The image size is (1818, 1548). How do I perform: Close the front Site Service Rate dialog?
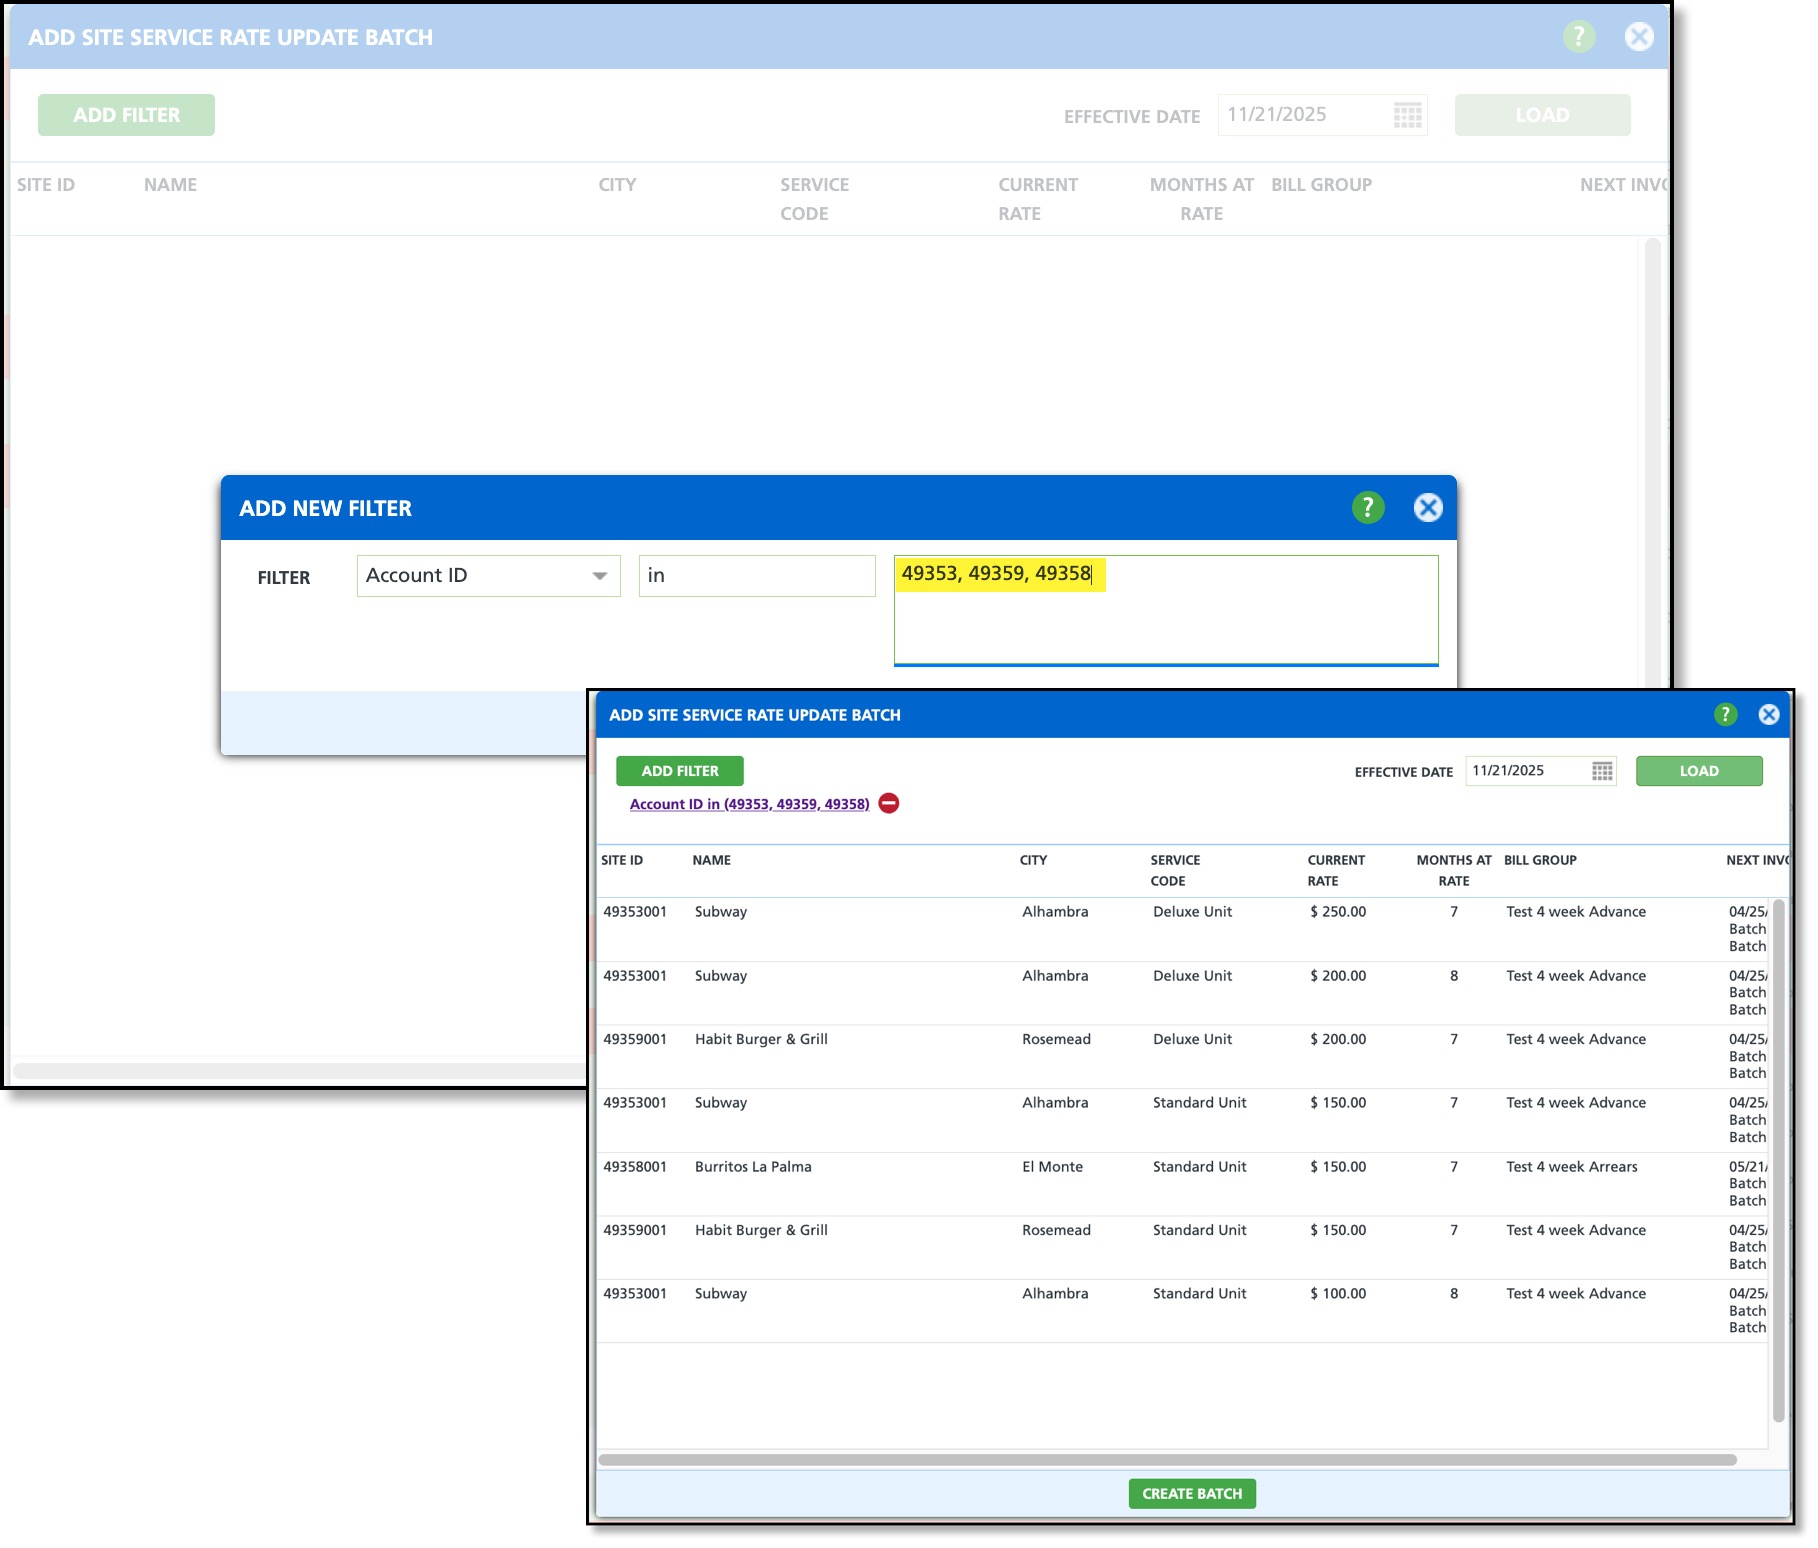(x=1769, y=714)
